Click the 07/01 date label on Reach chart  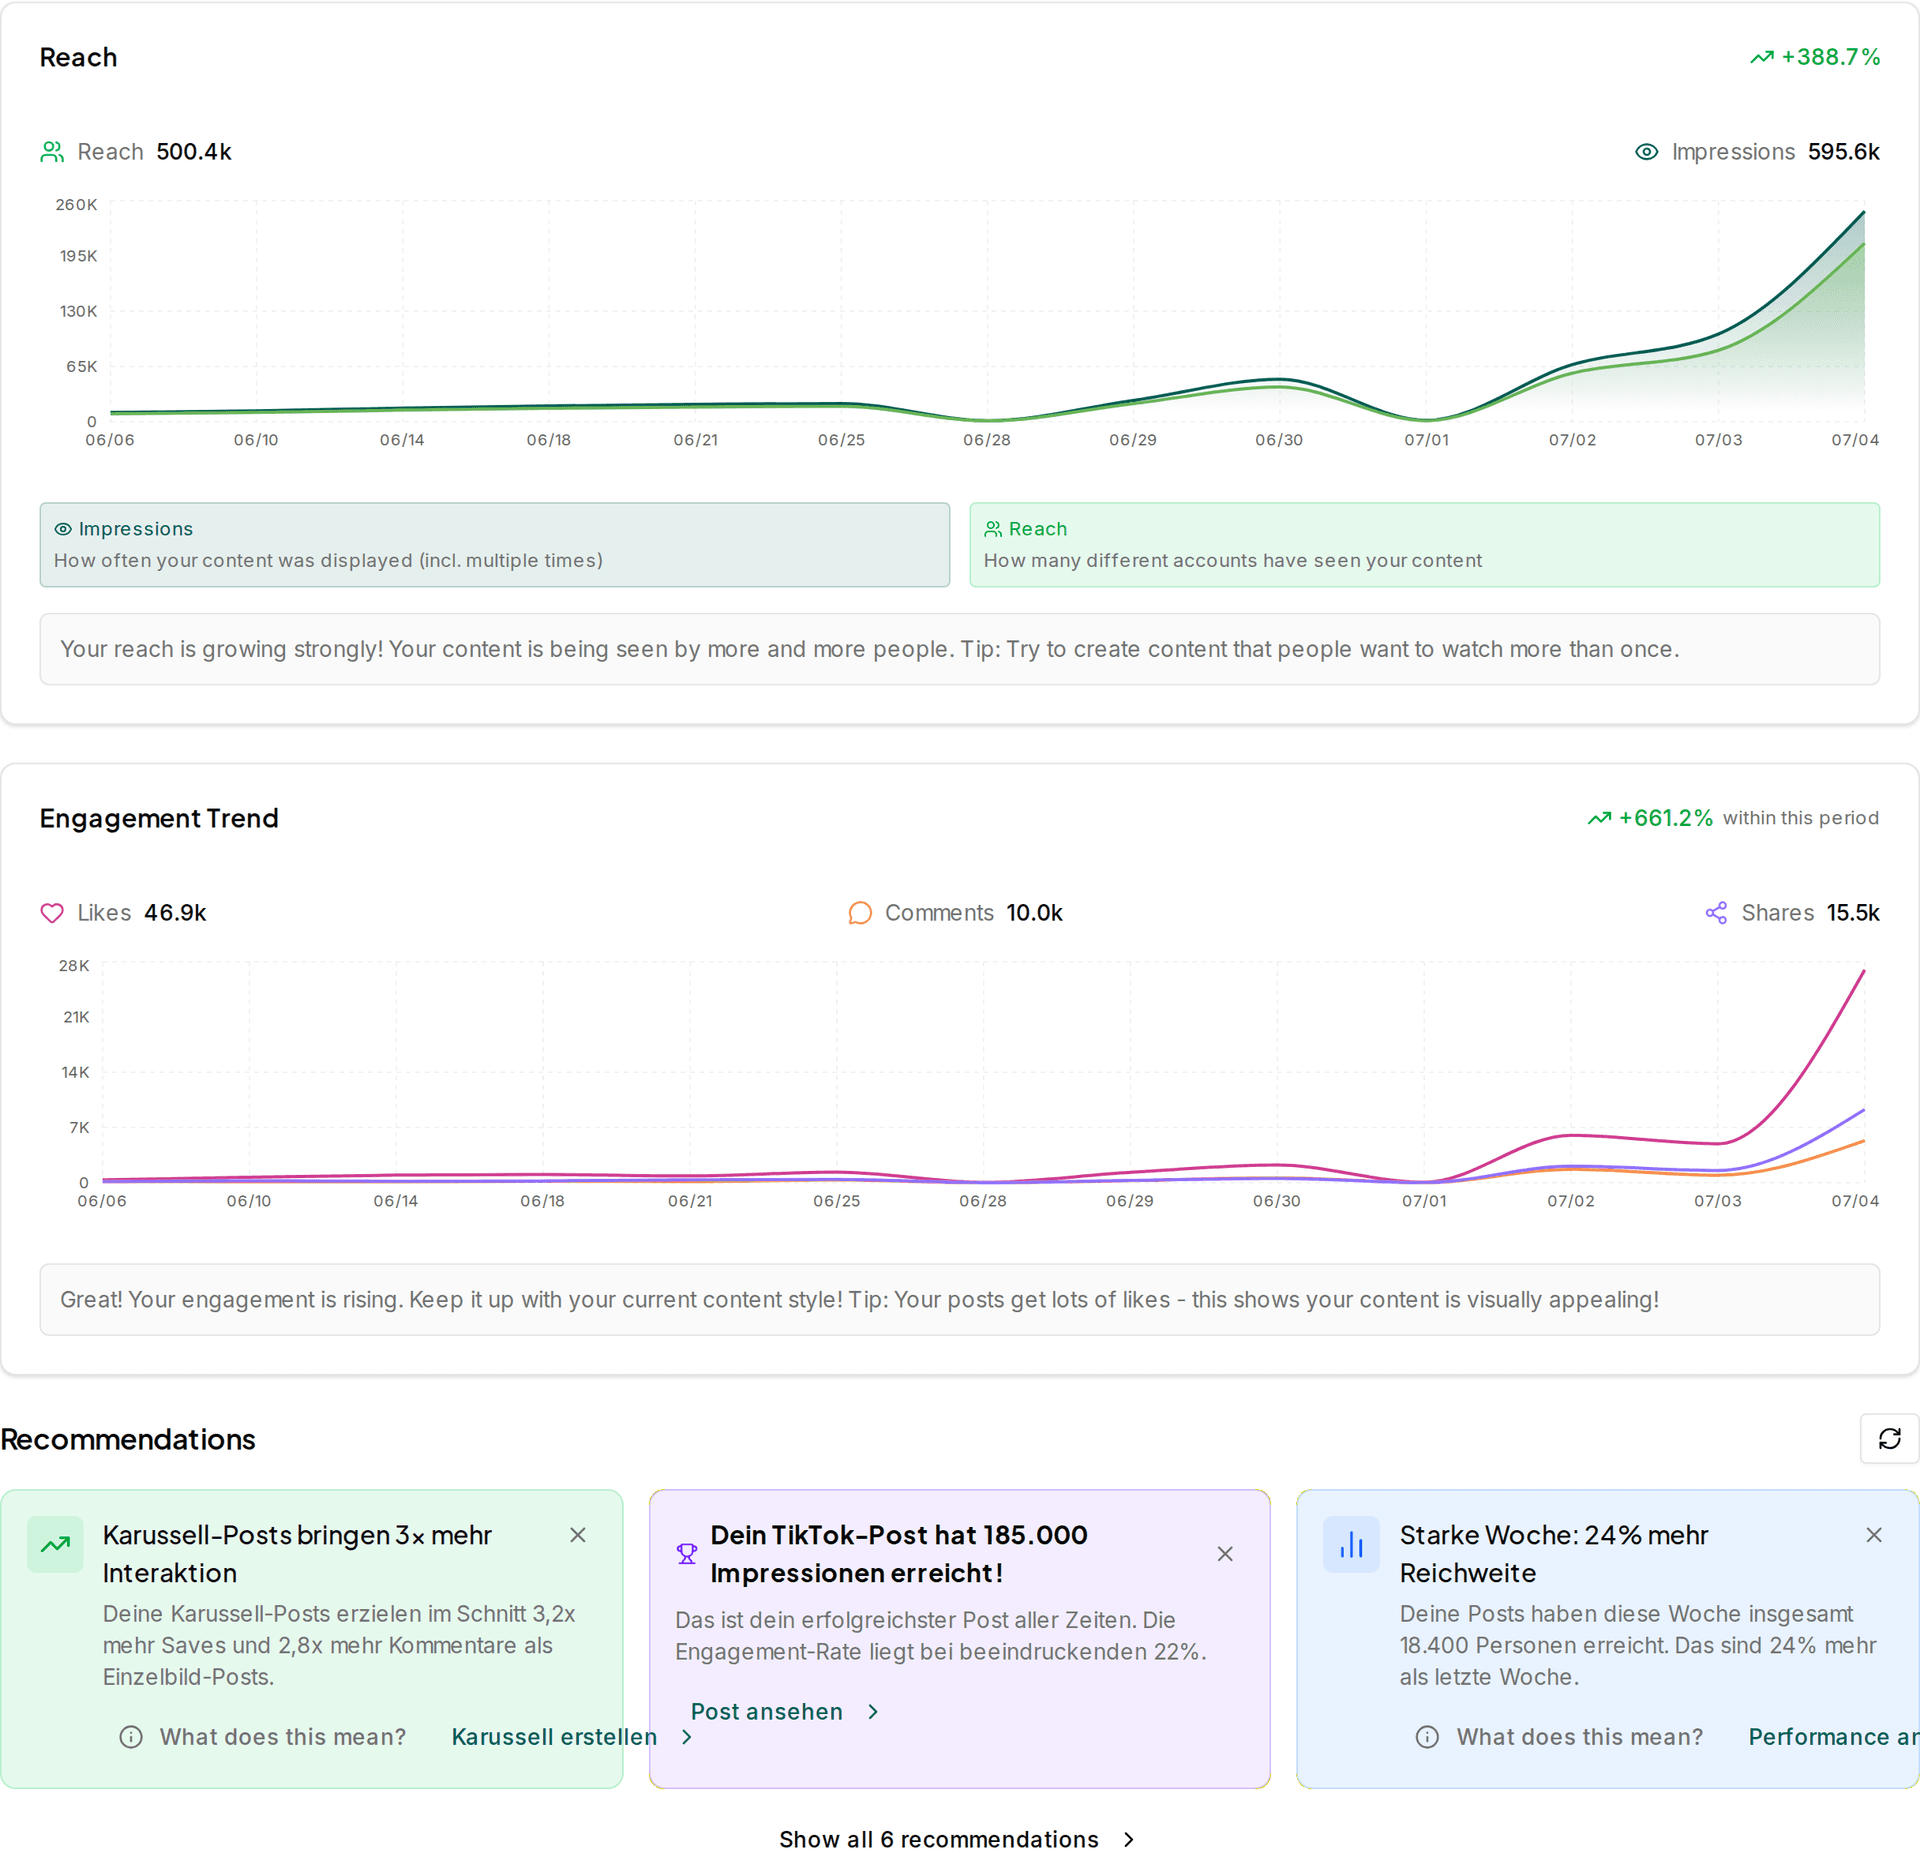pos(1426,440)
